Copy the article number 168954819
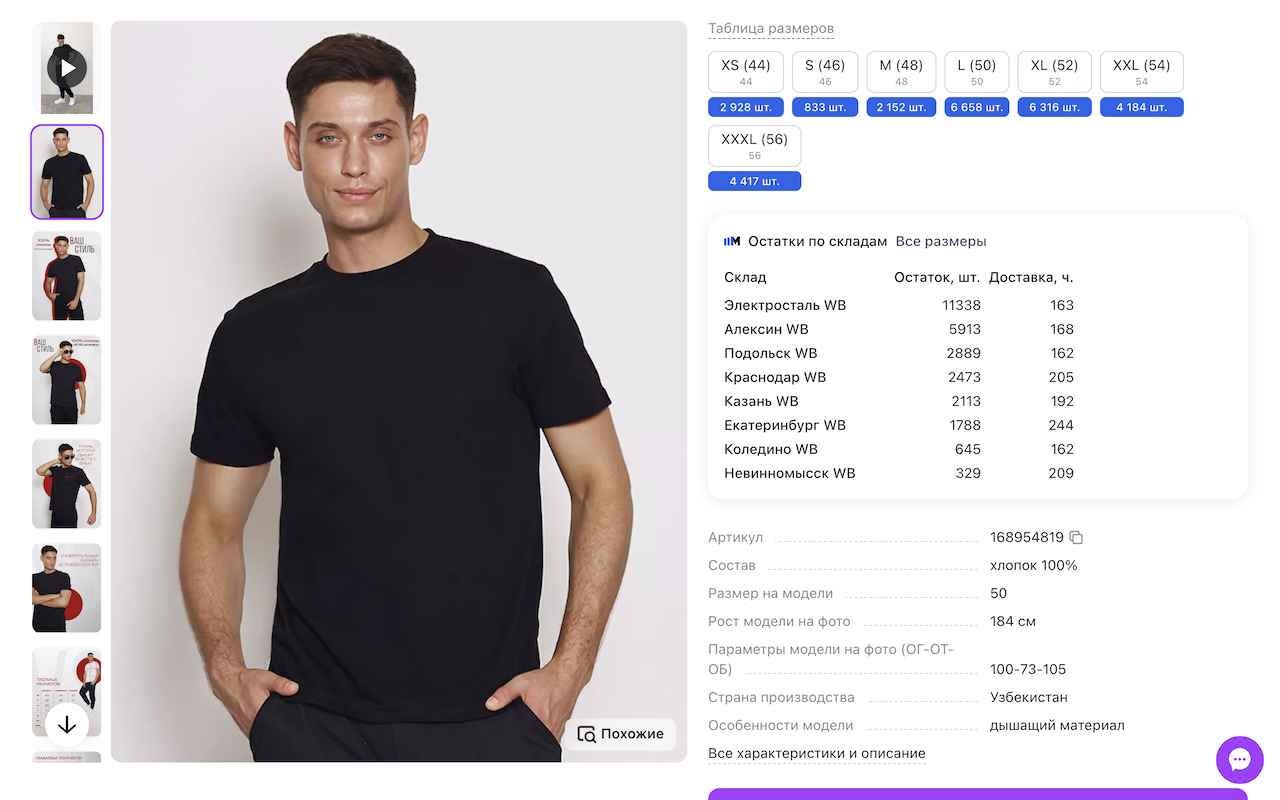This screenshot has width=1280, height=800. point(1075,537)
